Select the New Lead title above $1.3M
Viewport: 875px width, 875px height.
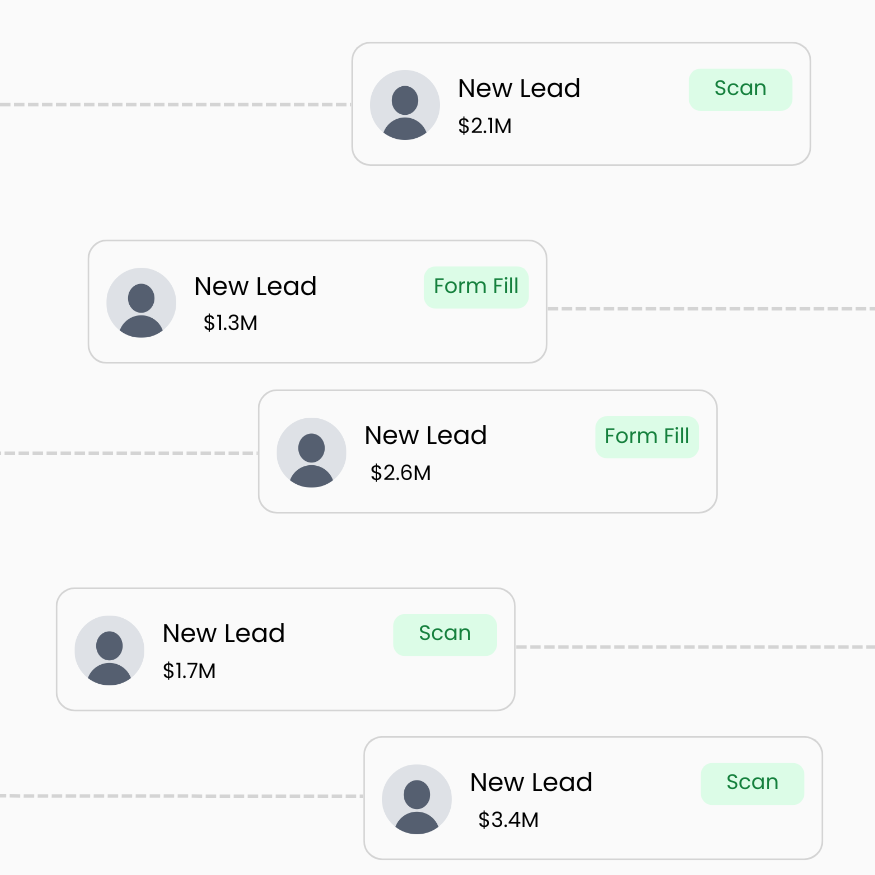(256, 286)
